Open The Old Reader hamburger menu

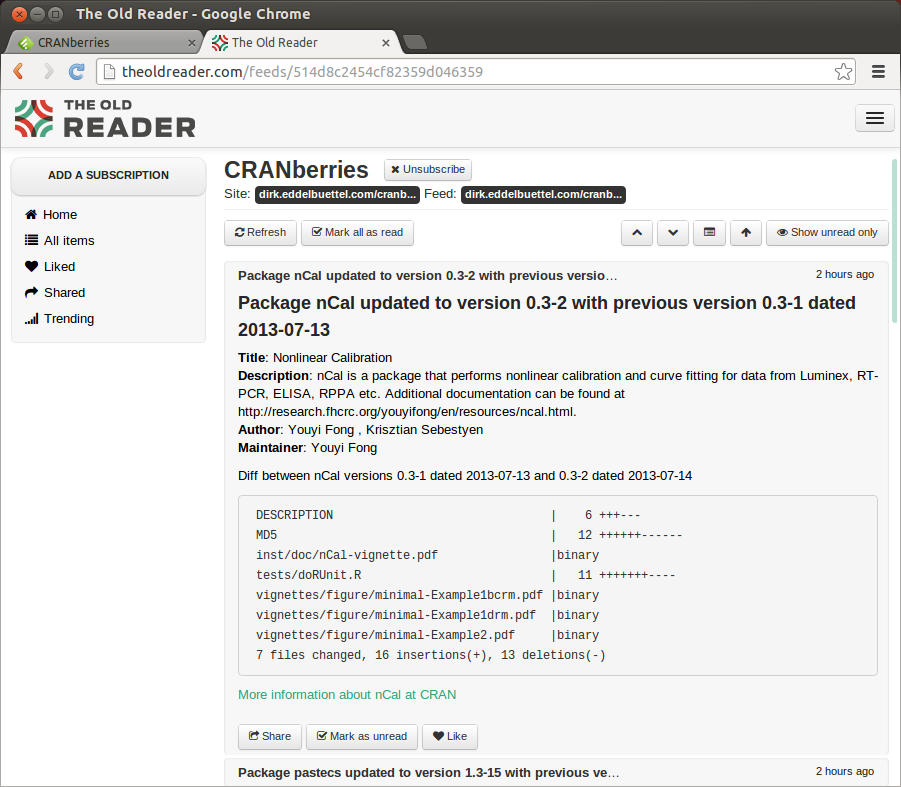(875, 118)
